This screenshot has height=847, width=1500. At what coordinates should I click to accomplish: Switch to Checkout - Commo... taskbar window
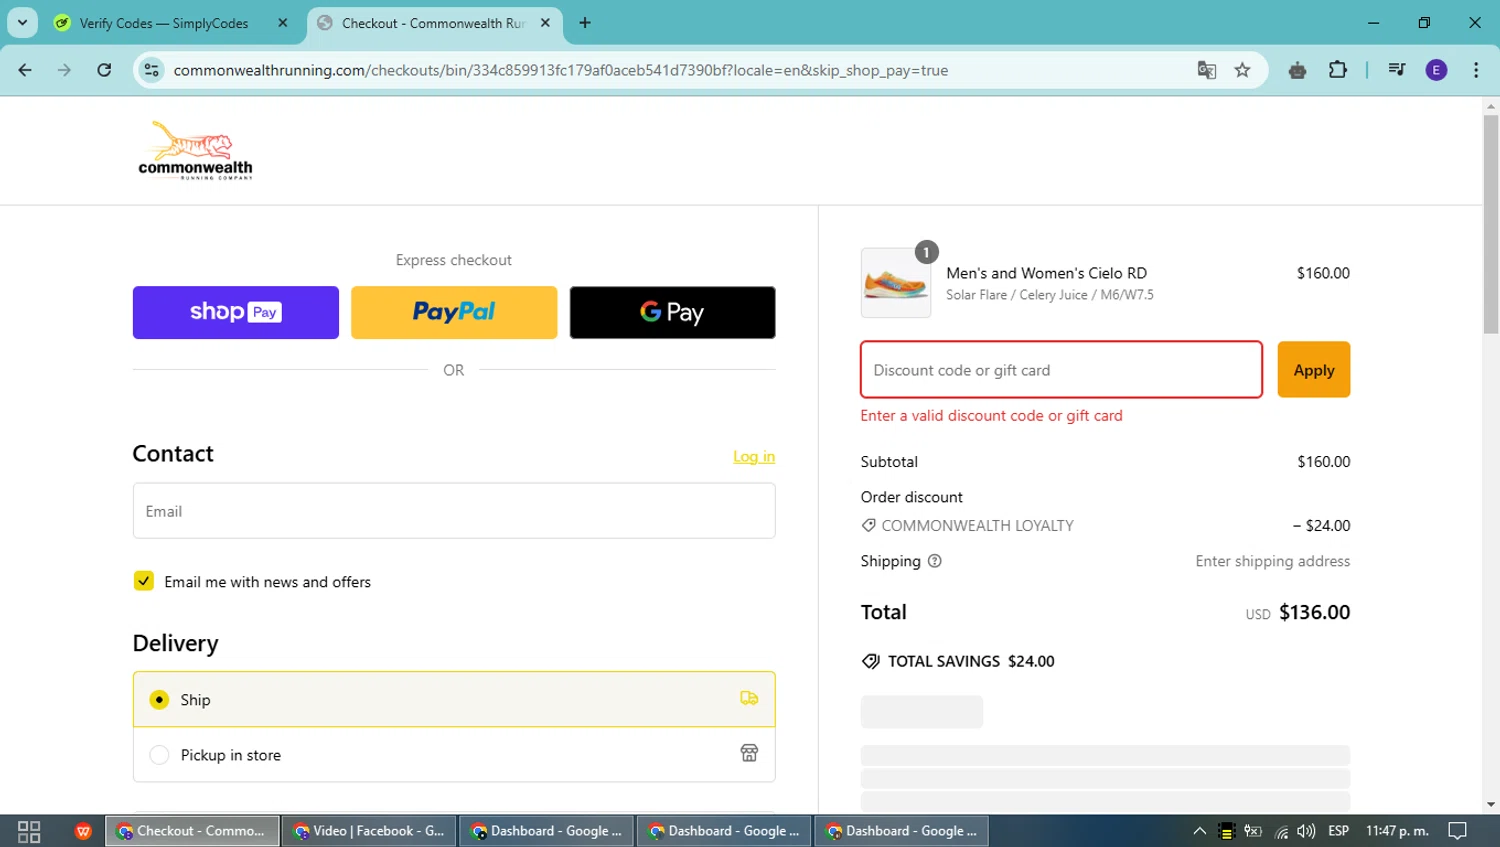pyautogui.click(x=191, y=831)
